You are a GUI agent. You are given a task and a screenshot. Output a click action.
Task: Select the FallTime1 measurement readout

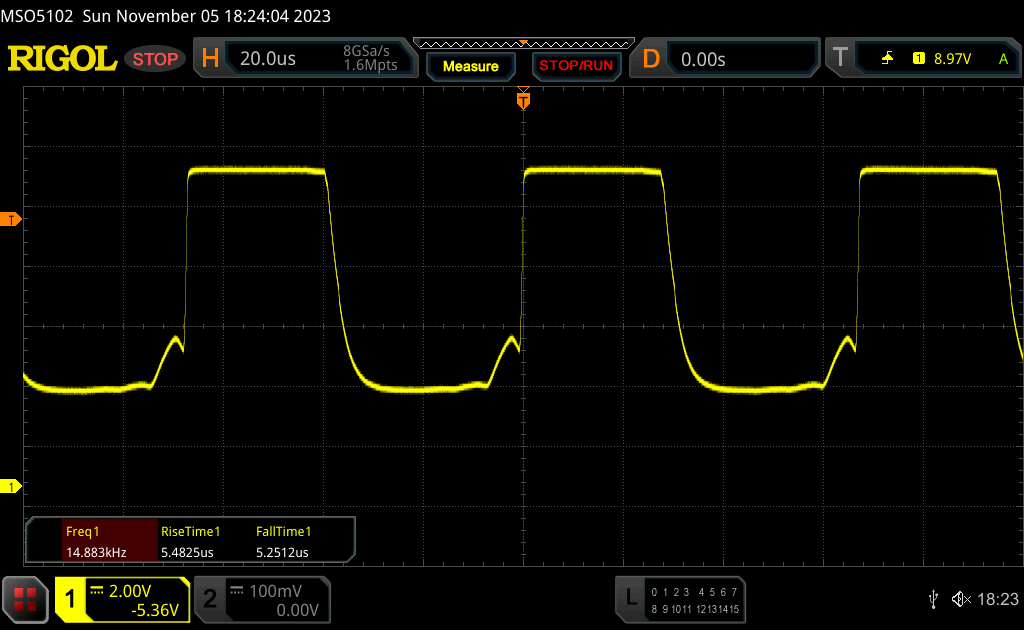pyautogui.click(x=284, y=542)
